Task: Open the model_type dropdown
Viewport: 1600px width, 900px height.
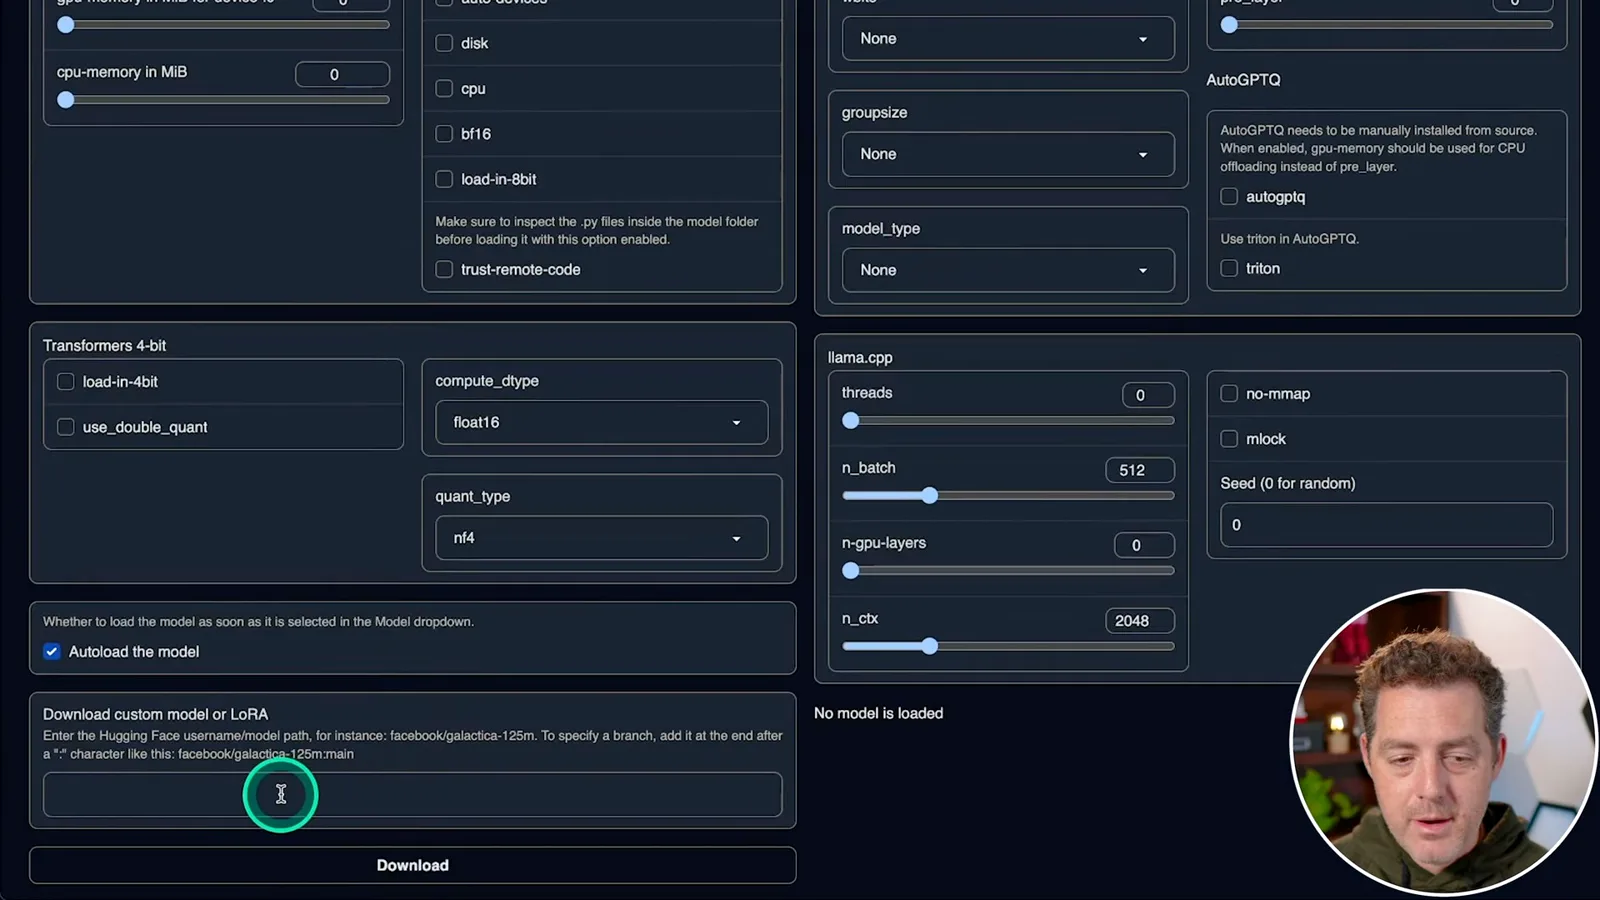Action: (1008, 270)
